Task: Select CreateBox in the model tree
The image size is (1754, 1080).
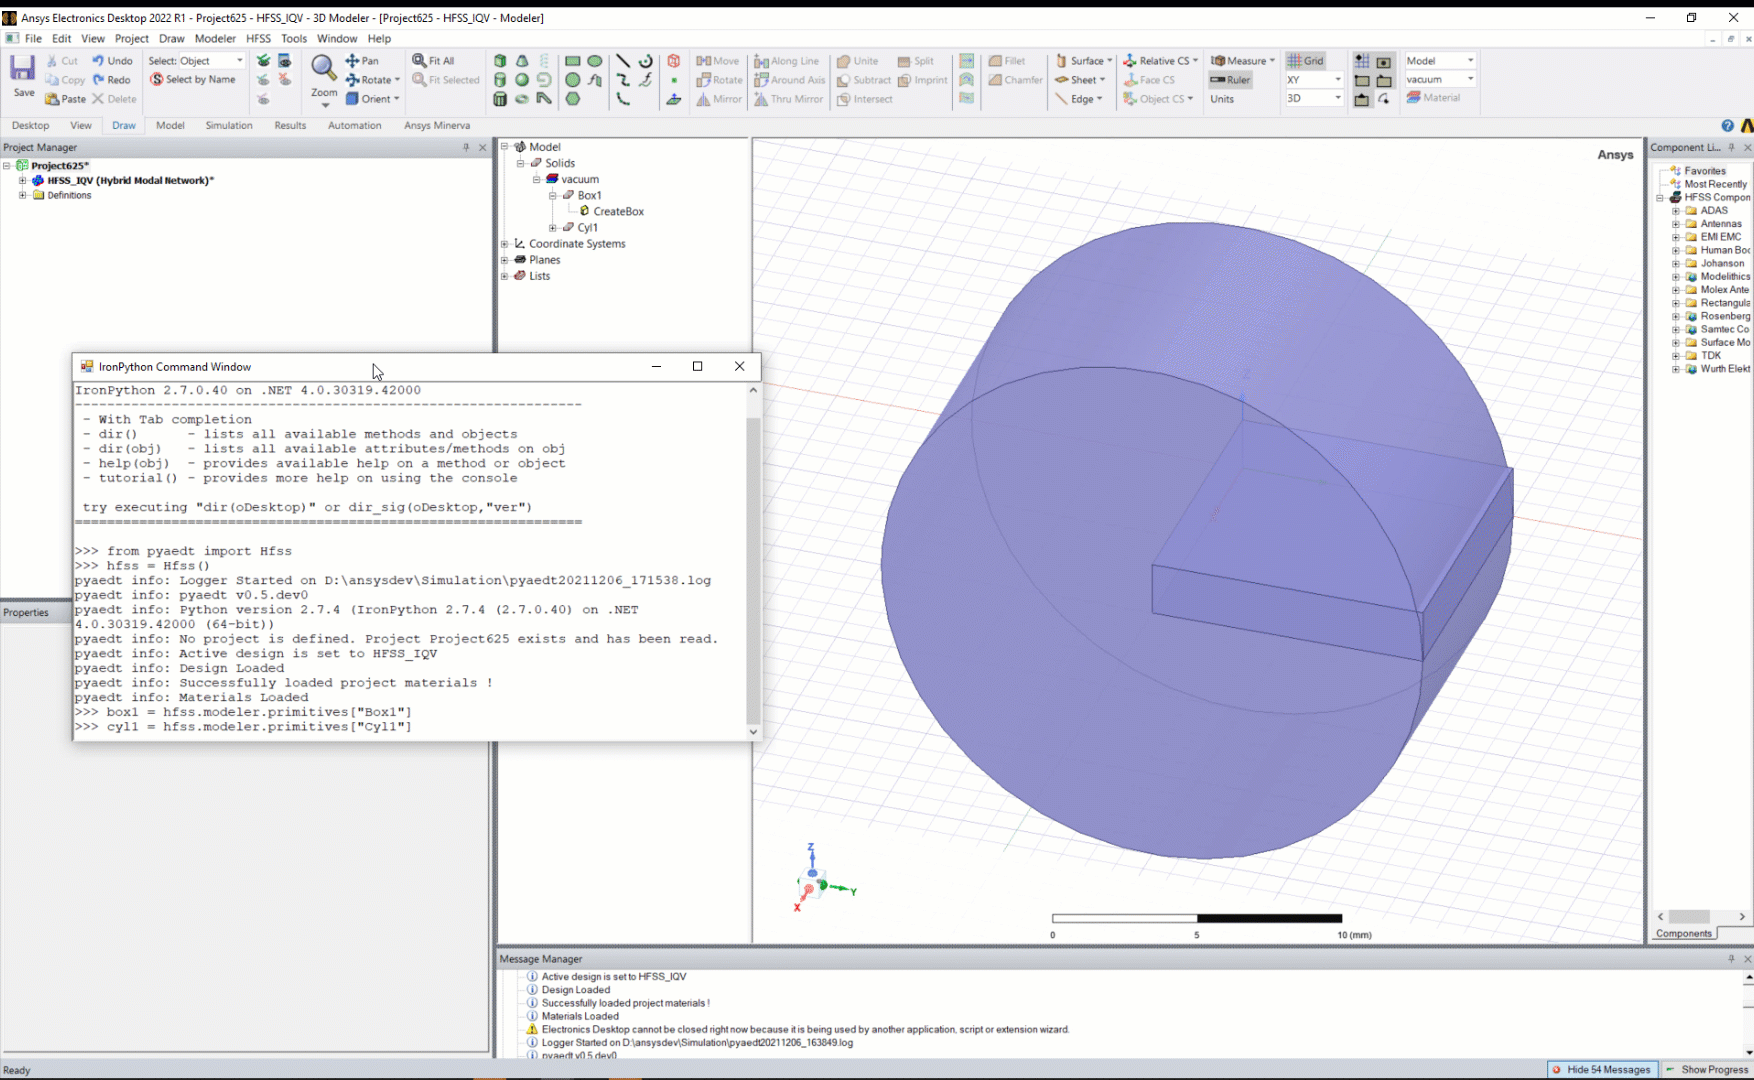Action: pyautogui.click(x=618, y=211)
